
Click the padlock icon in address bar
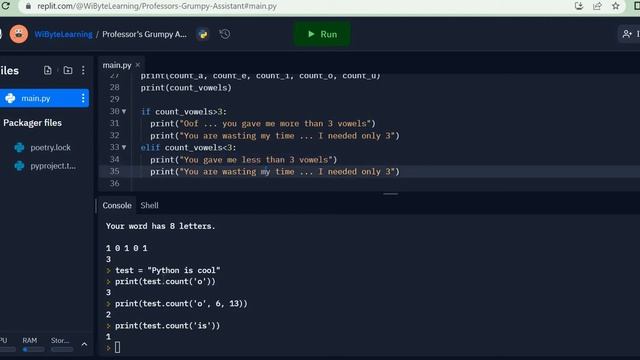(28, 6)
